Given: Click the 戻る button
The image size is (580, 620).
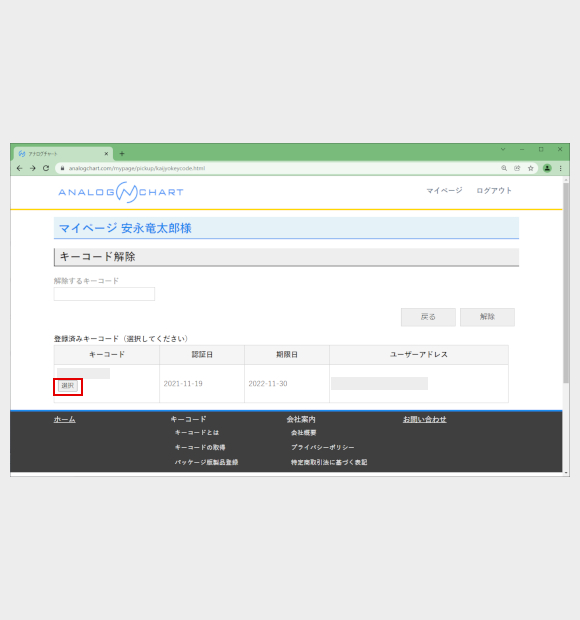Looking at the screenshot, I should pos(428,317).
